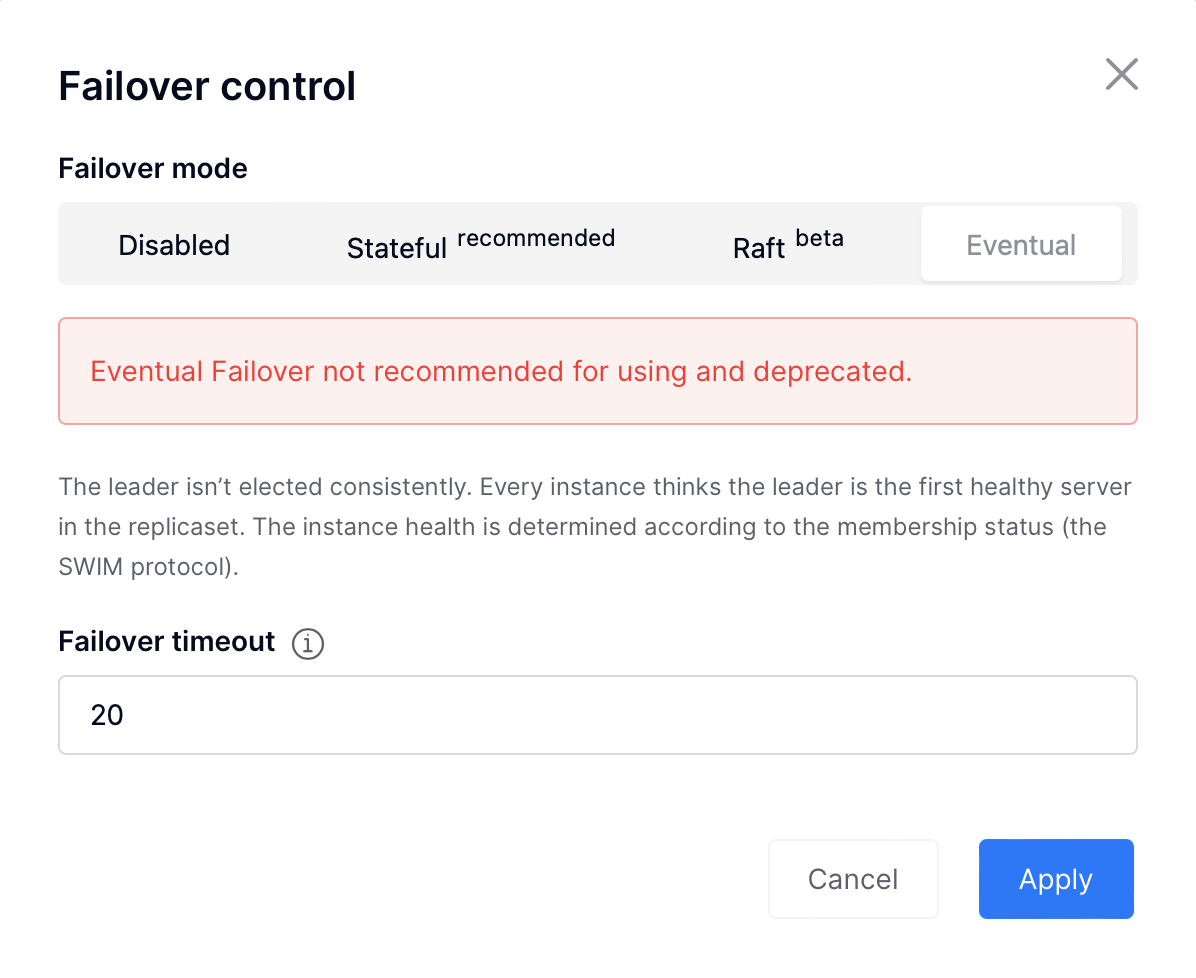Close the Failover control dialog
Image resolution: width=1196 pixels, height=978 pixels.
[x=1121, y=74]
